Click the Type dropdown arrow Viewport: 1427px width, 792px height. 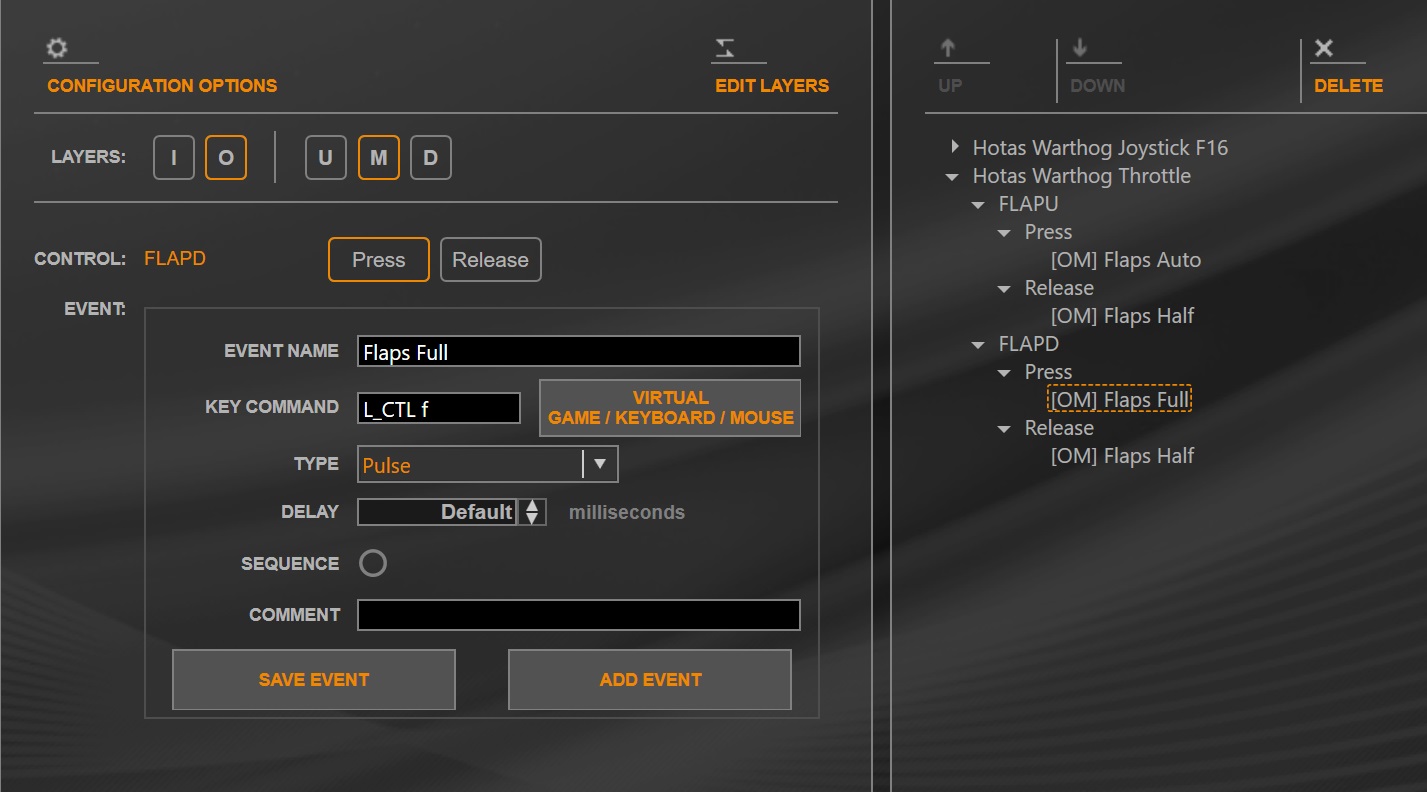[x=600, y=465]
